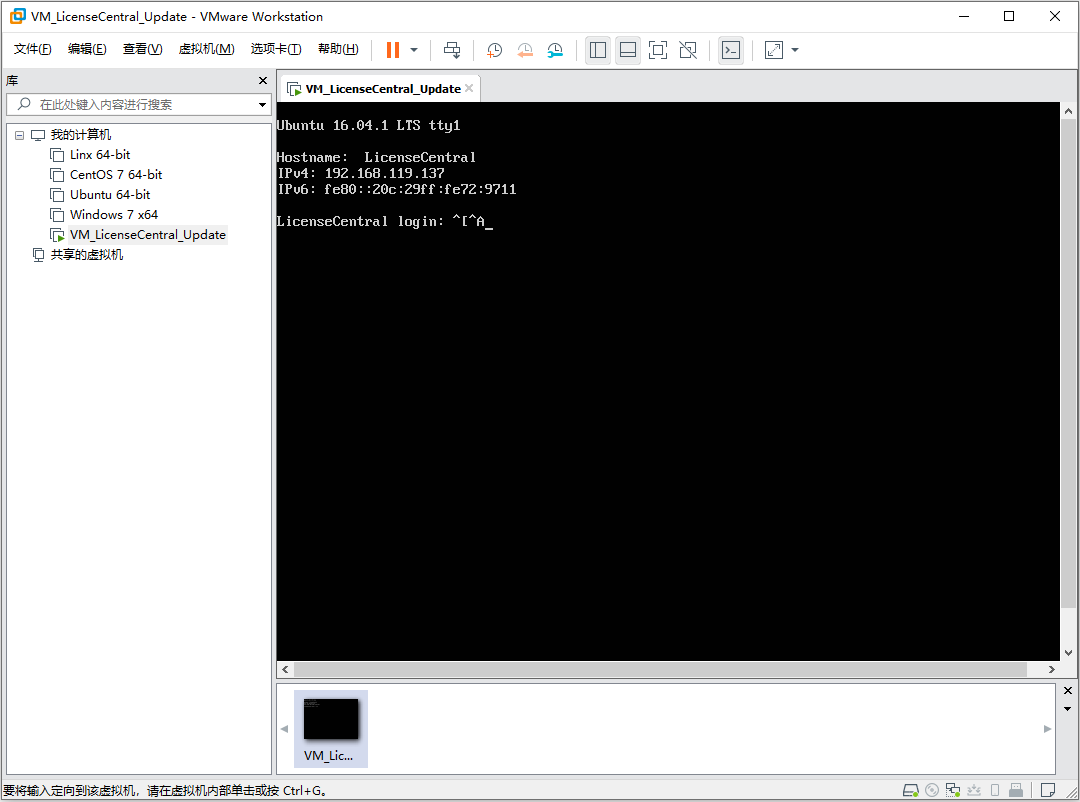This screenshot has width=1080, height=802.
Task: Toggle the library sidebar view icon
Action: click(598, 50)
